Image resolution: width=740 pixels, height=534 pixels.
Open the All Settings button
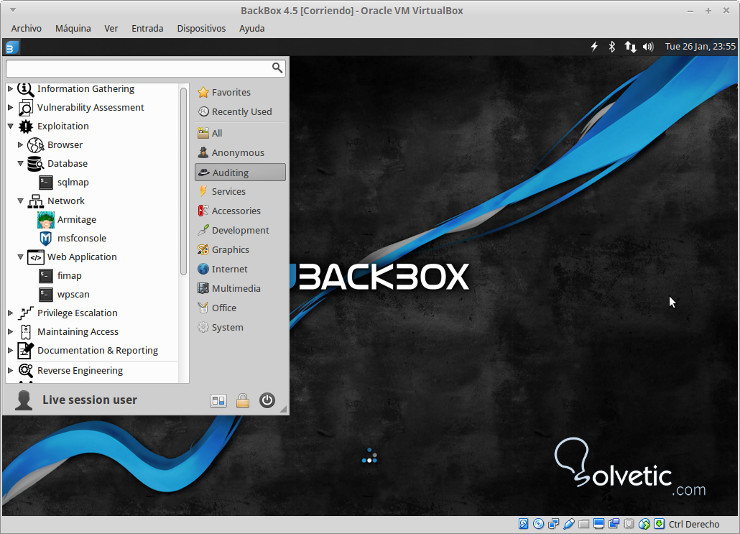219,400
